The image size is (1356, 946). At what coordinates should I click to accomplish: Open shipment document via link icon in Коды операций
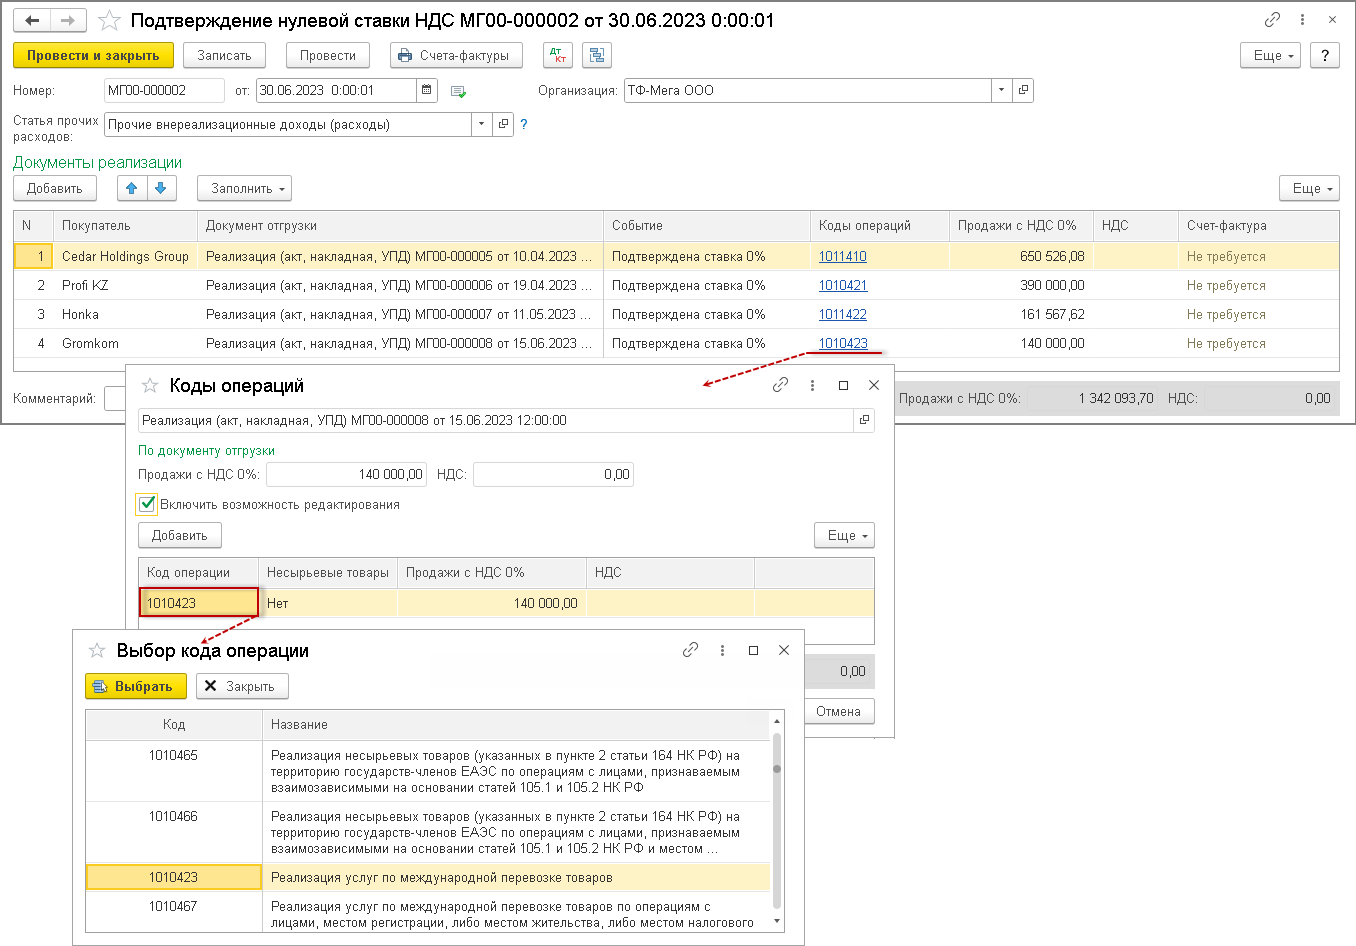[x=864, y=420]
